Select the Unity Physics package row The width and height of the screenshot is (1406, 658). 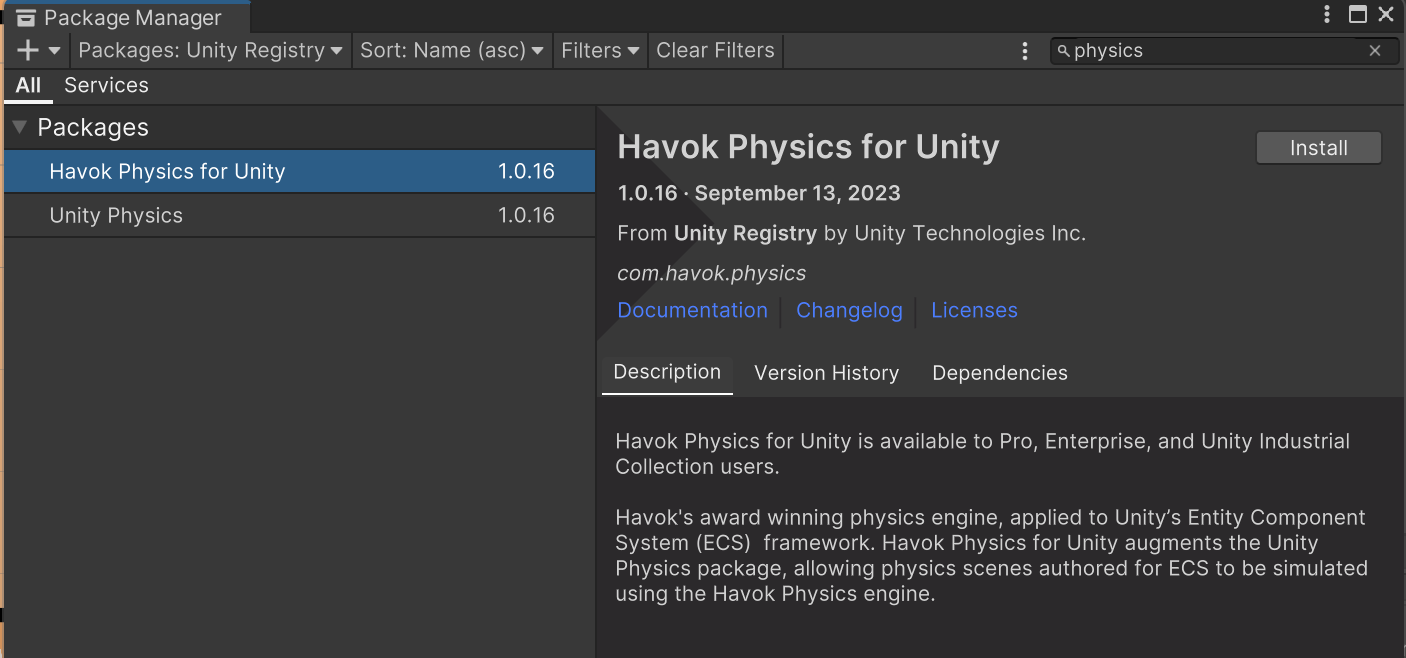point(300,215)
